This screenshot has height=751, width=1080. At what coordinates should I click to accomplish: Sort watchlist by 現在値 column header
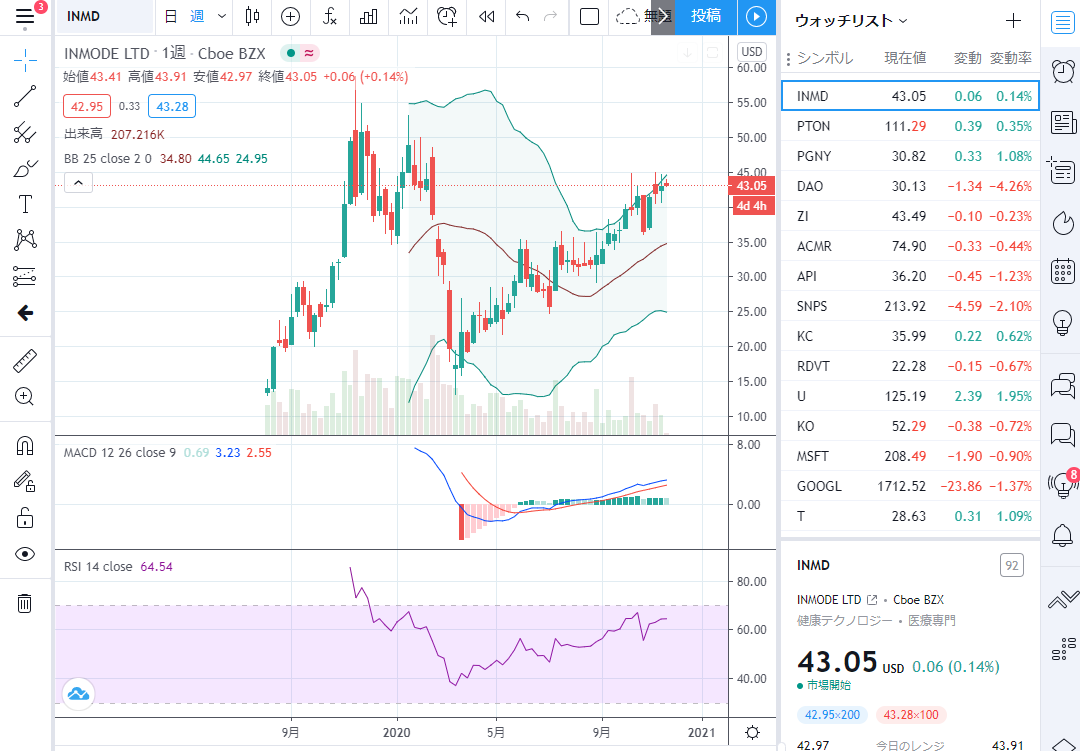coord(905,59)
